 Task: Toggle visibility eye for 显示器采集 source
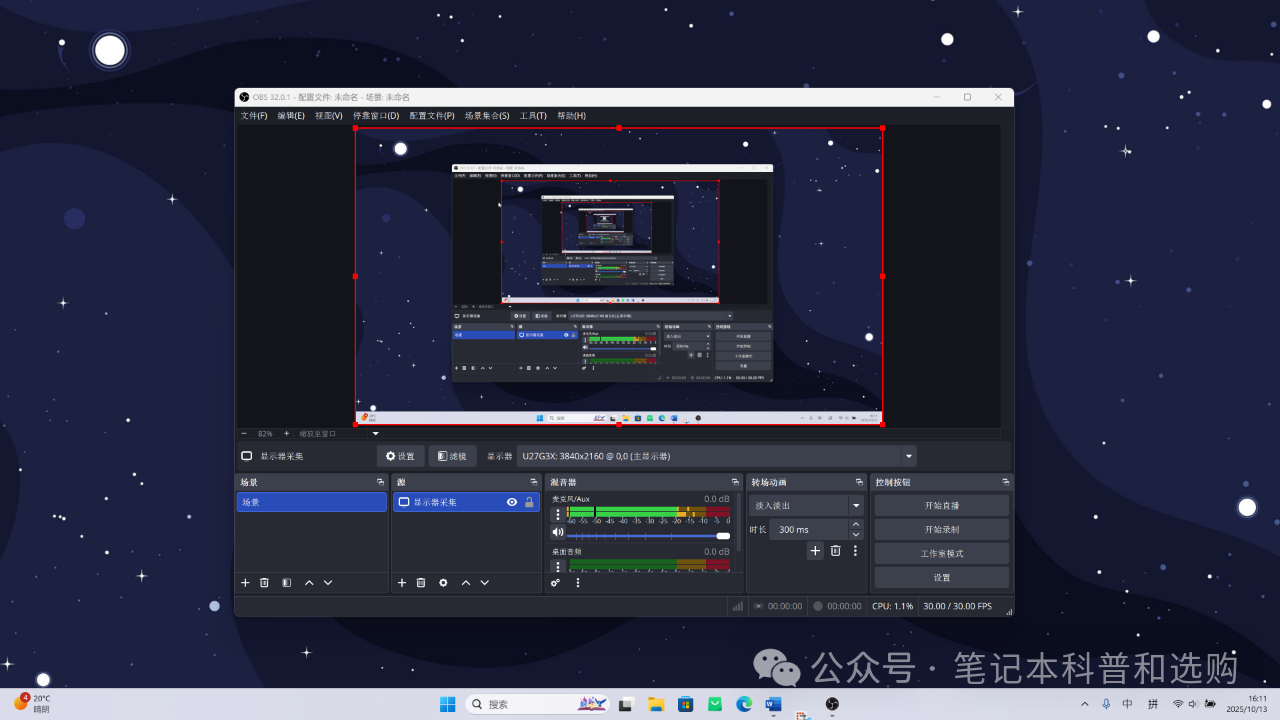512,502
